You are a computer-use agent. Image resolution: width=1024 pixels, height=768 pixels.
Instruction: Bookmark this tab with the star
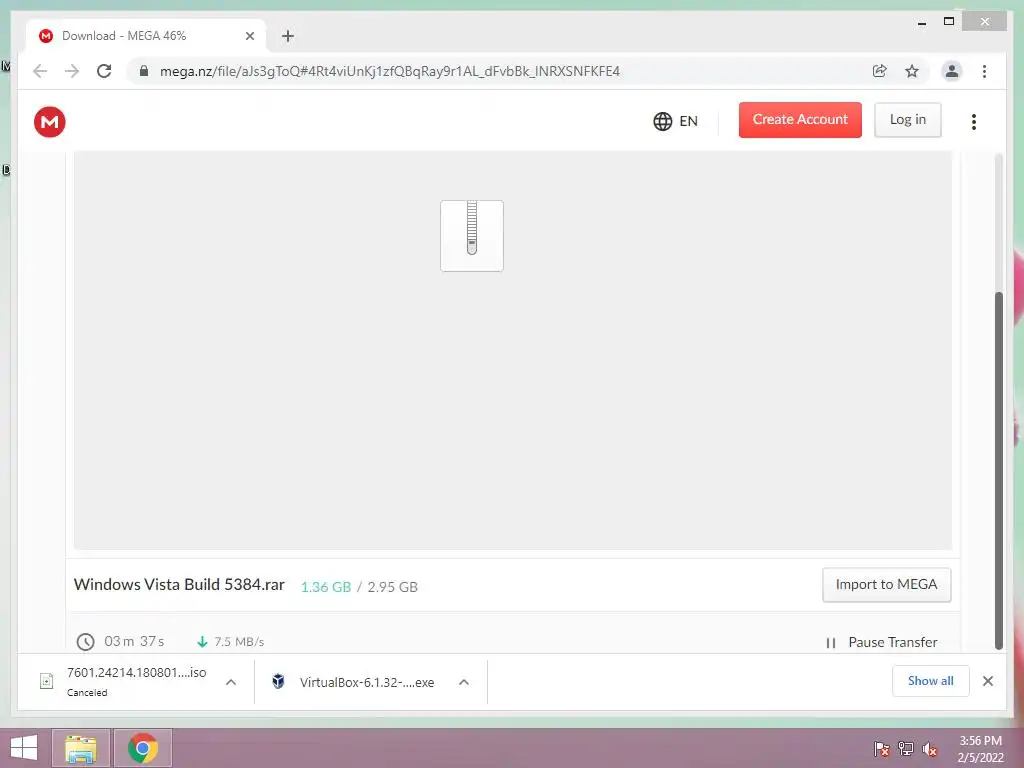912,71
